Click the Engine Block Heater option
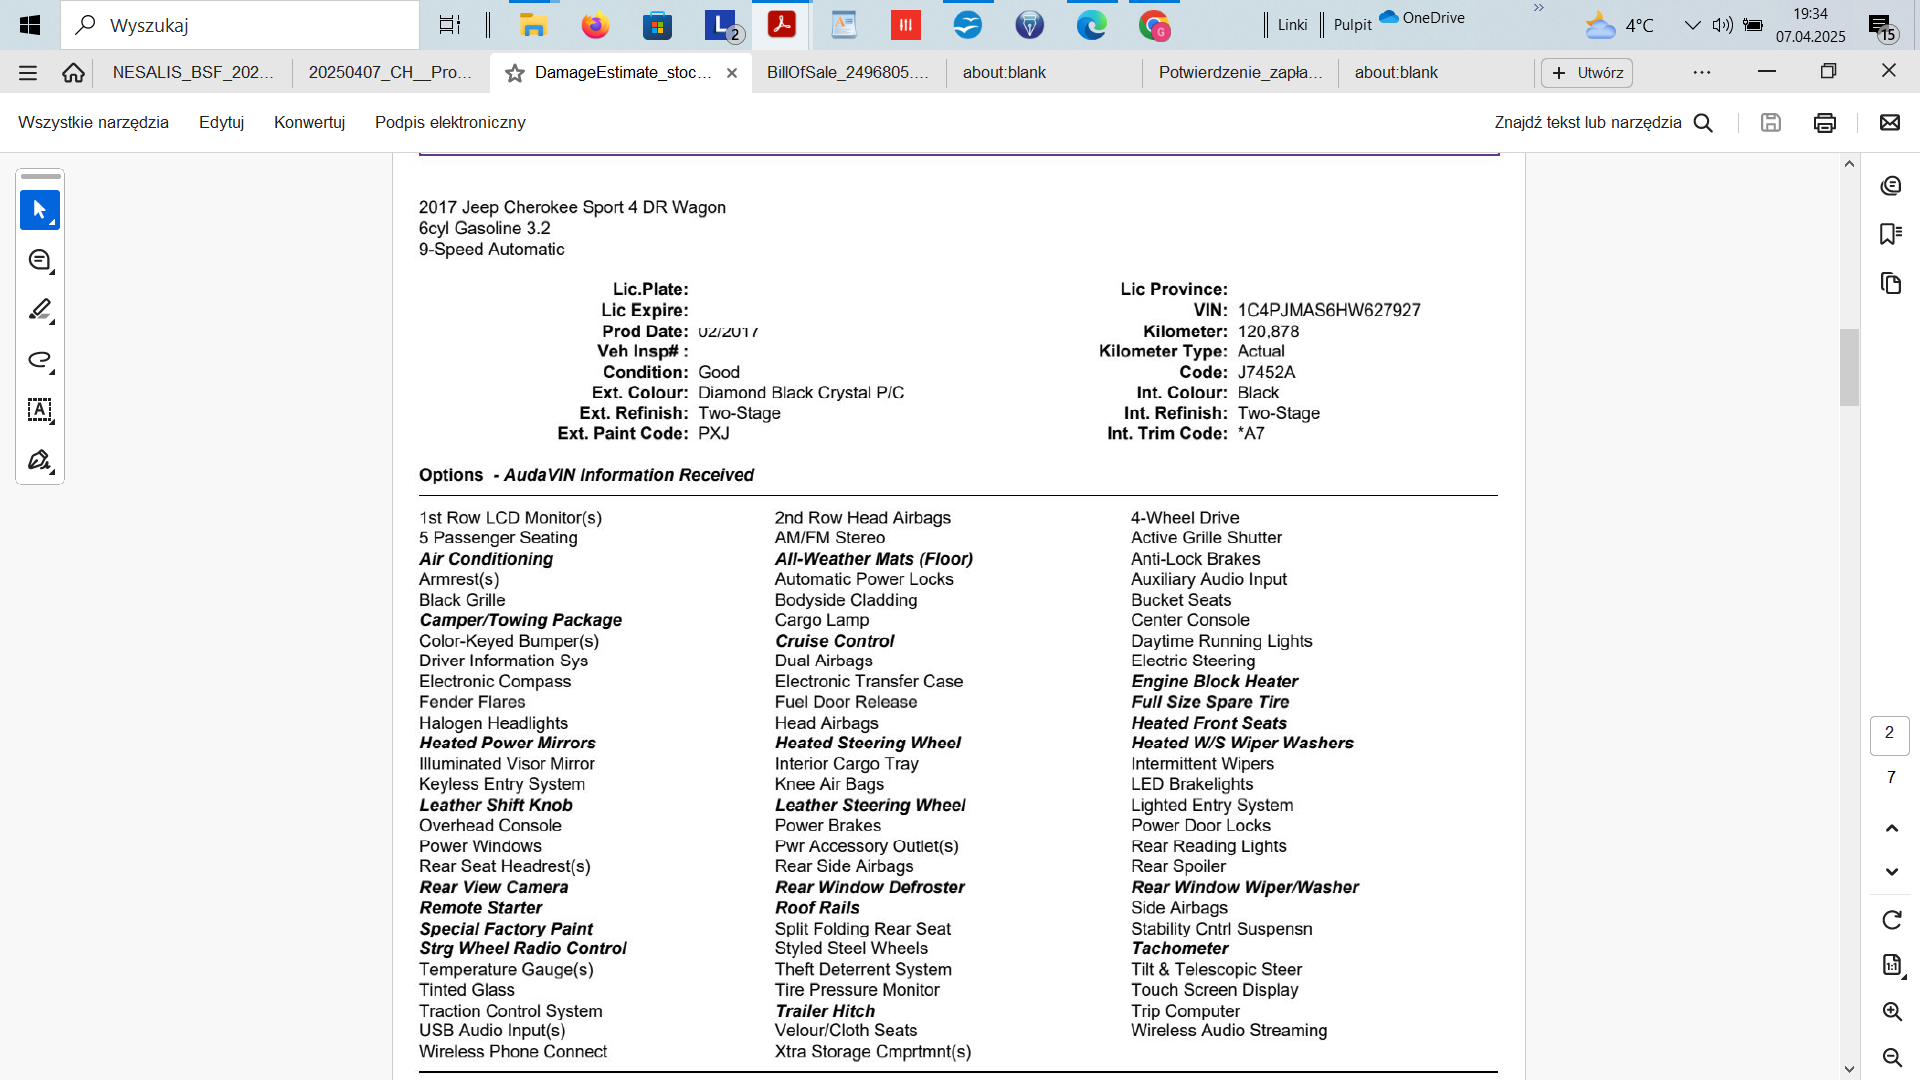1920x1080 pixels. point(1214,681)
